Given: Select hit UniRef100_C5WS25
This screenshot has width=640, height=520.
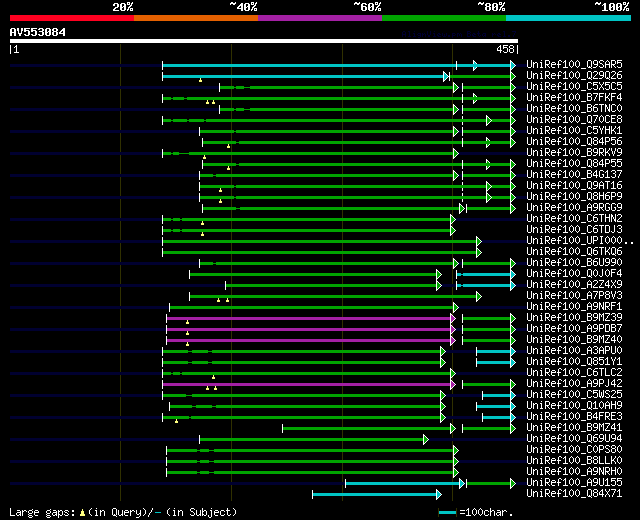Looking at the screenshot, I should (x=574, y=395).
